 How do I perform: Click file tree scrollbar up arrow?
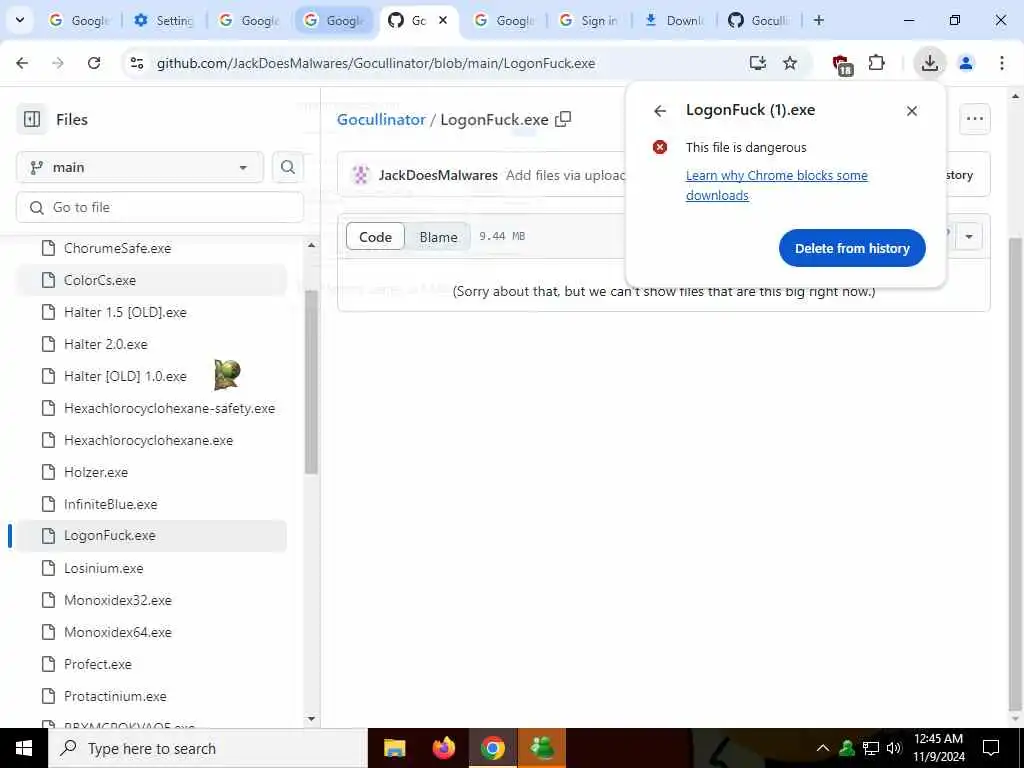click(x=312, y=246)
